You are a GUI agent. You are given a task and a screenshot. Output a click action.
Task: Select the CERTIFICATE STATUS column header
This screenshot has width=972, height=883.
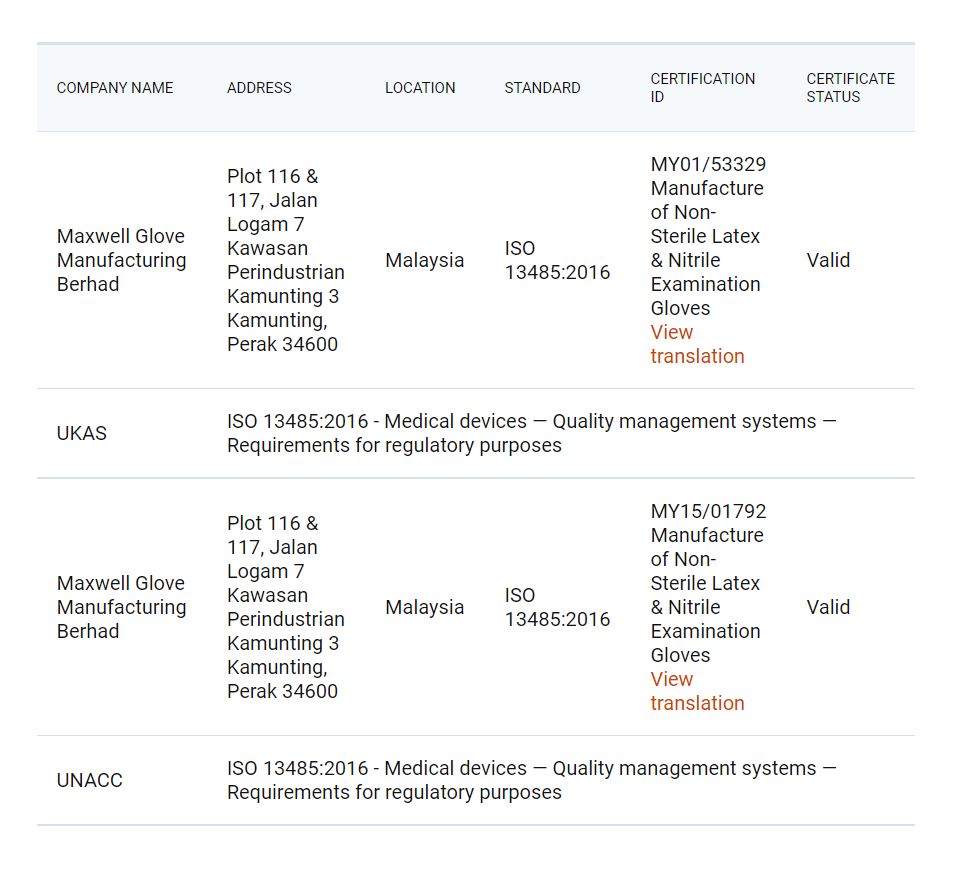tap(850, 88)
